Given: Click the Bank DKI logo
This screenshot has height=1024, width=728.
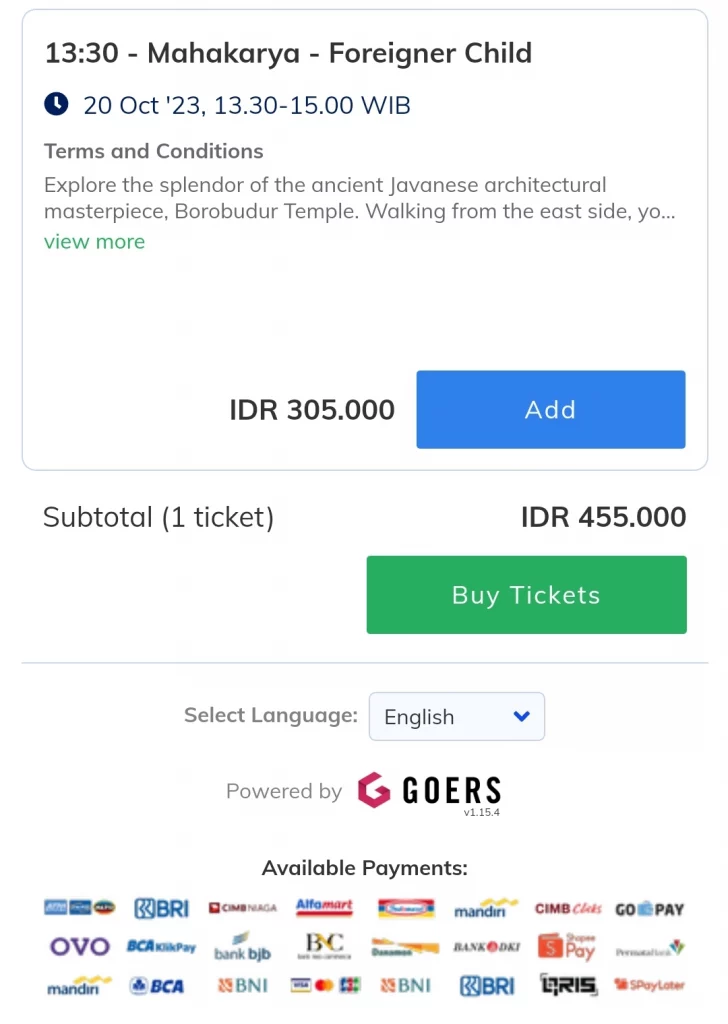Looking at the screenshot, I should tap(486, 947).
